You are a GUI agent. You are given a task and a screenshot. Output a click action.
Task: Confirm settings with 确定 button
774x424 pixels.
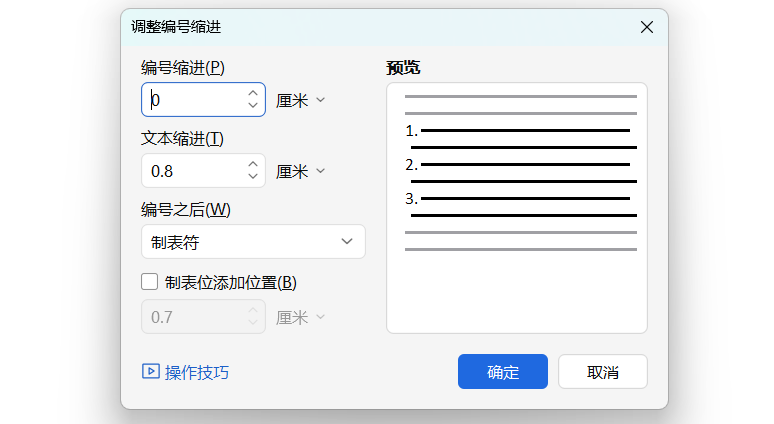(x=502, y=372)
